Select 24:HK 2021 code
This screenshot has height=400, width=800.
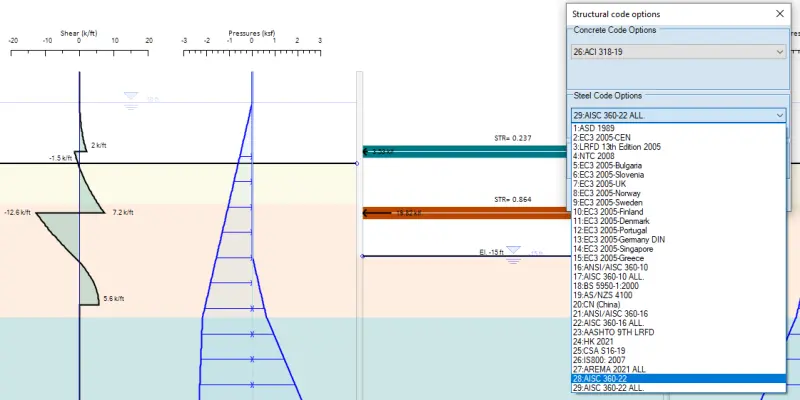tap(678, 342)
